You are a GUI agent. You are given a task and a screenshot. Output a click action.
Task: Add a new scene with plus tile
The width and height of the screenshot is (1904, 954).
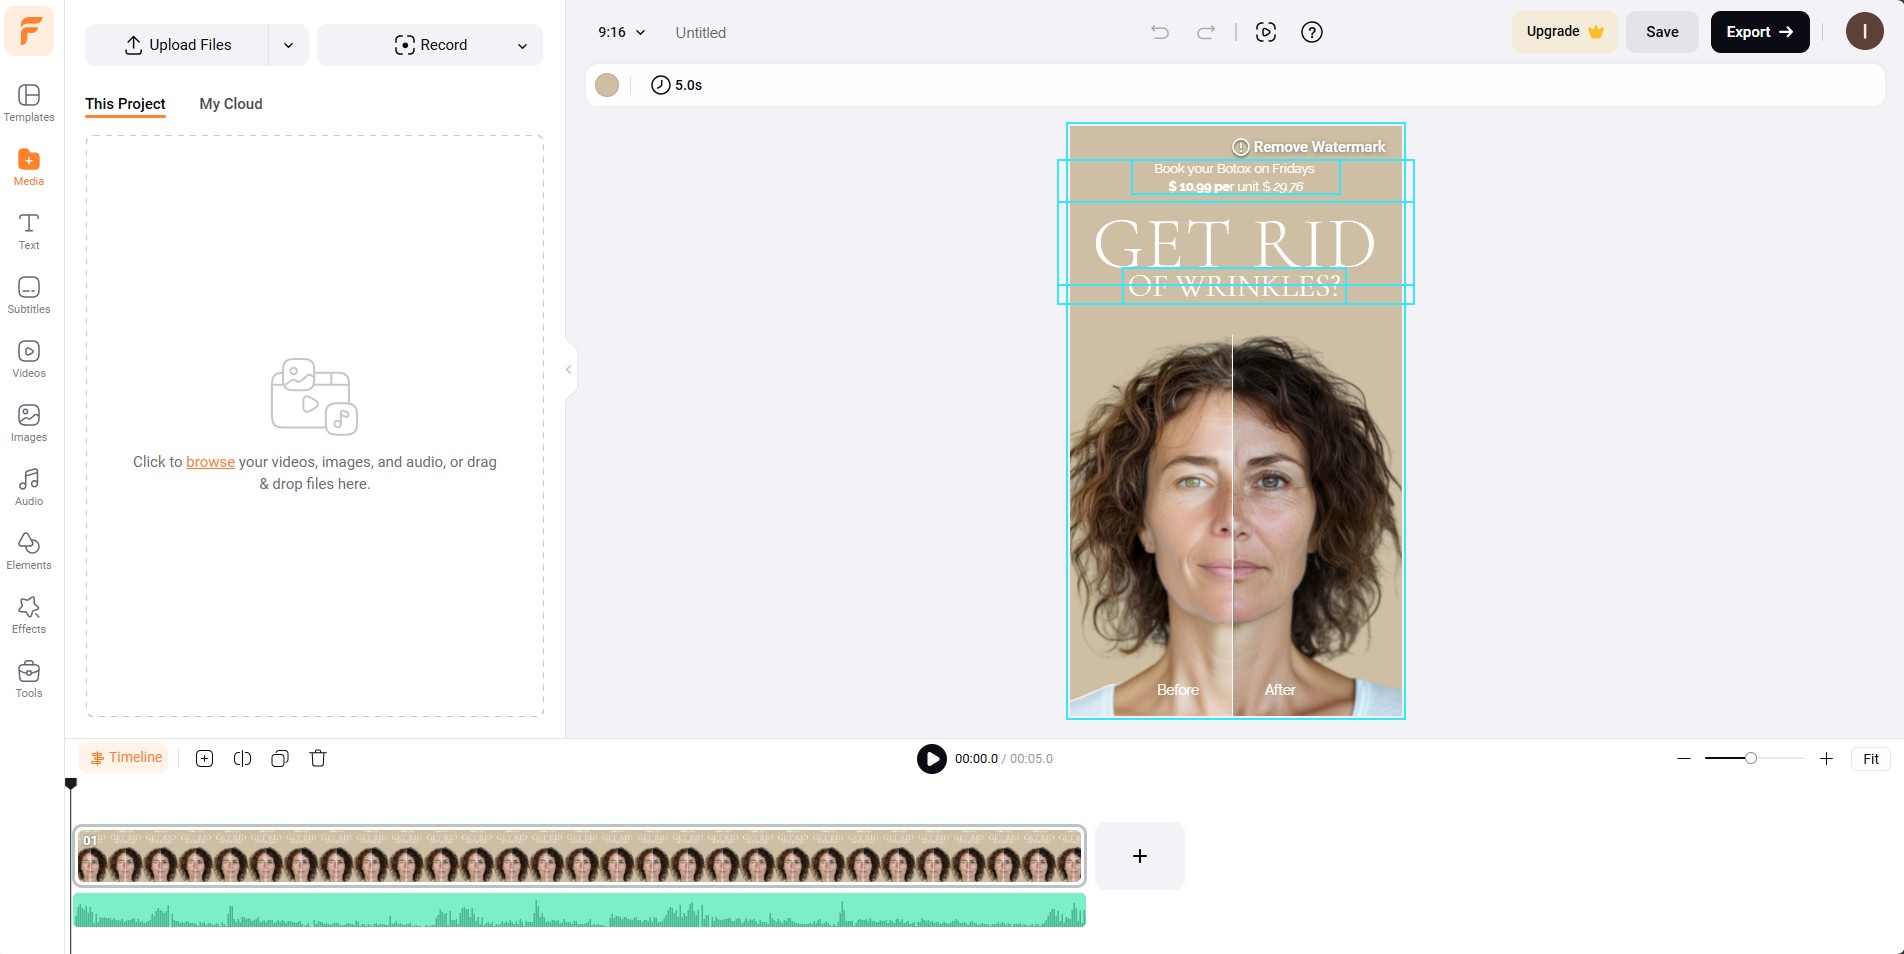(x=1140, y=856)
